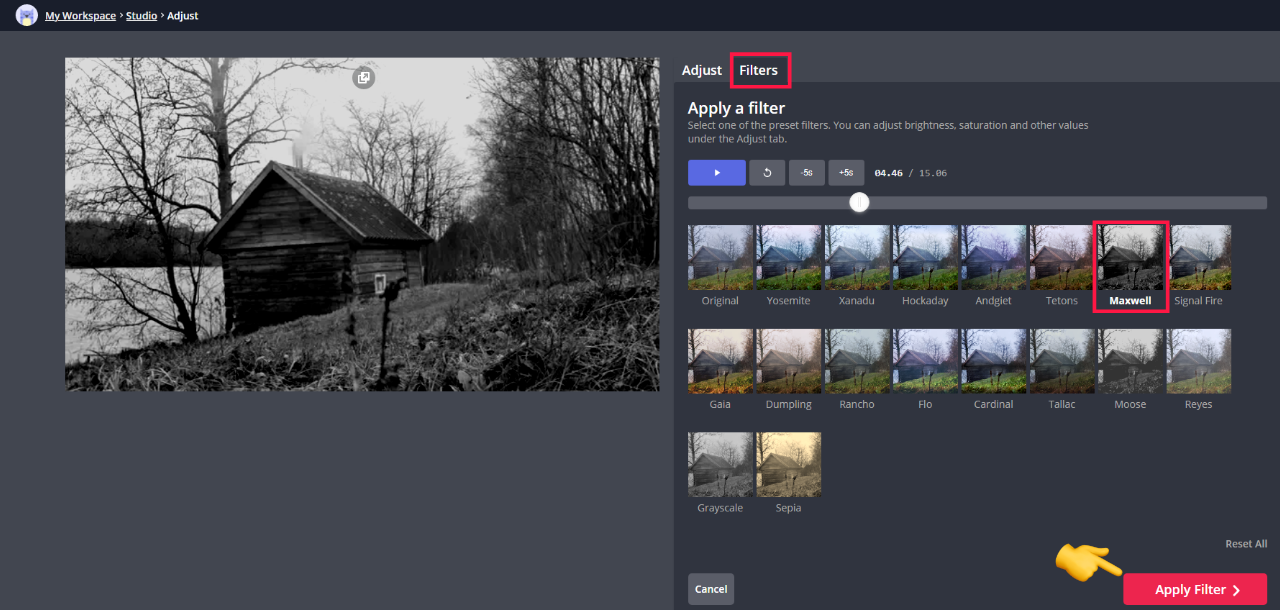Select the Sepia filter preset

coord(788,464)
